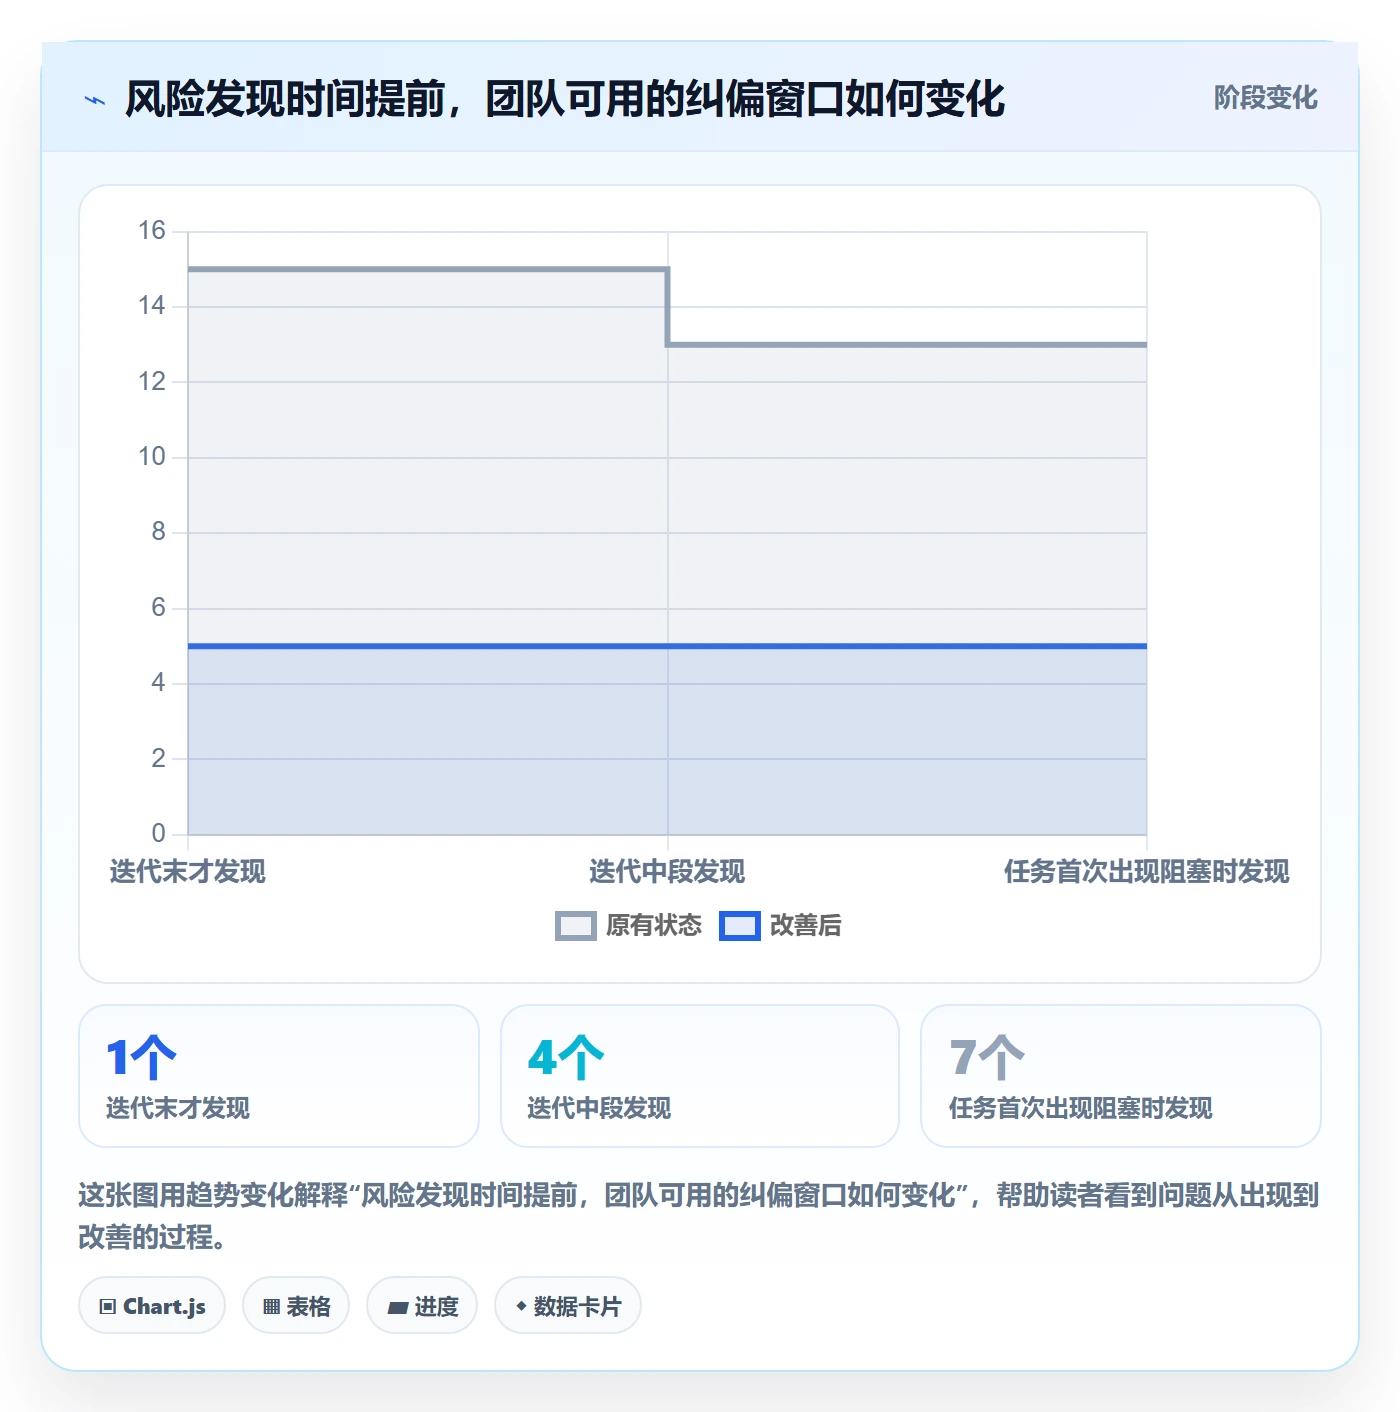This screenshot has width=1400, height=1412.
Task: Click the 迭代中段发现 x-axis label
Action: click(667, 872)
